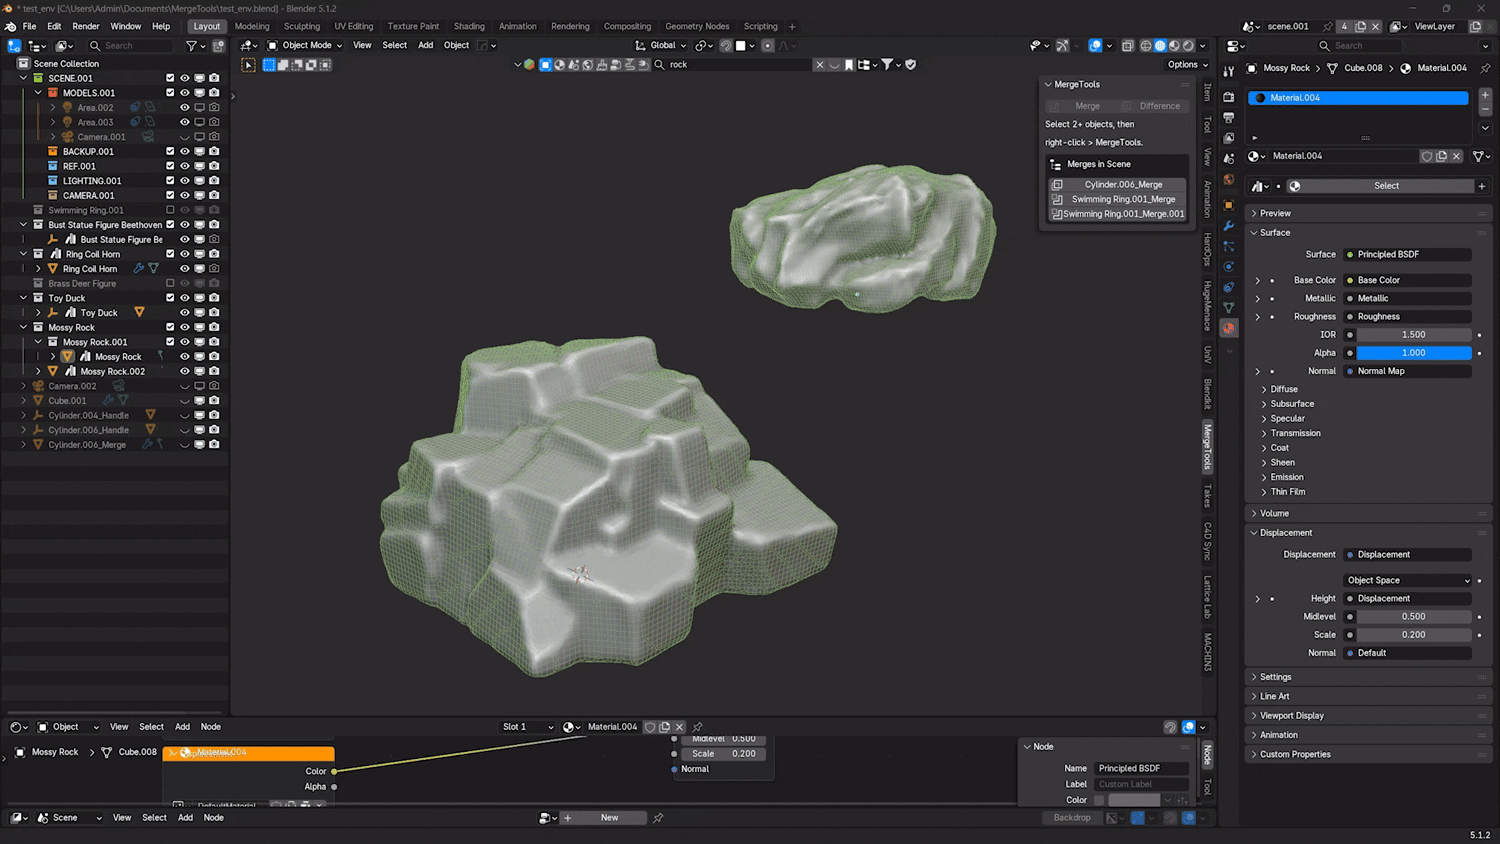Open the Render menu
The height and width of the screenshot is (844, 1500).
[x=86, y=27]
